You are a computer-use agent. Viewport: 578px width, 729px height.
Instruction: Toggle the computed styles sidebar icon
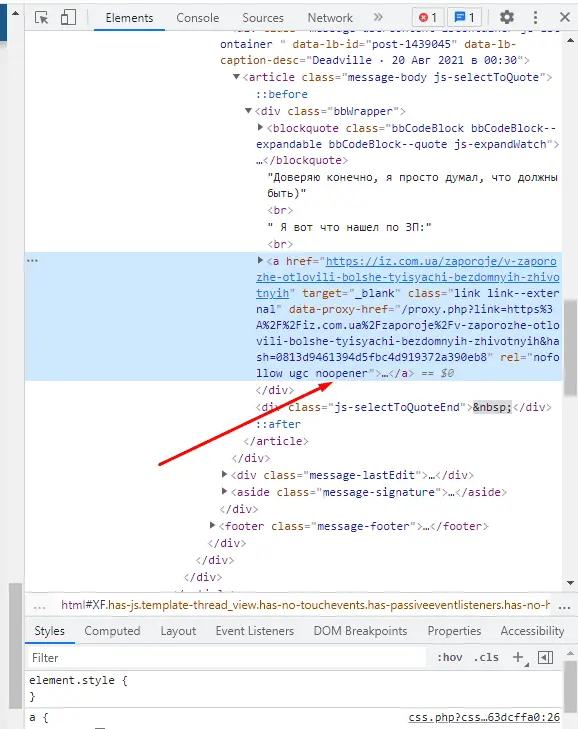pyautogui.click(x=545, y=657)
